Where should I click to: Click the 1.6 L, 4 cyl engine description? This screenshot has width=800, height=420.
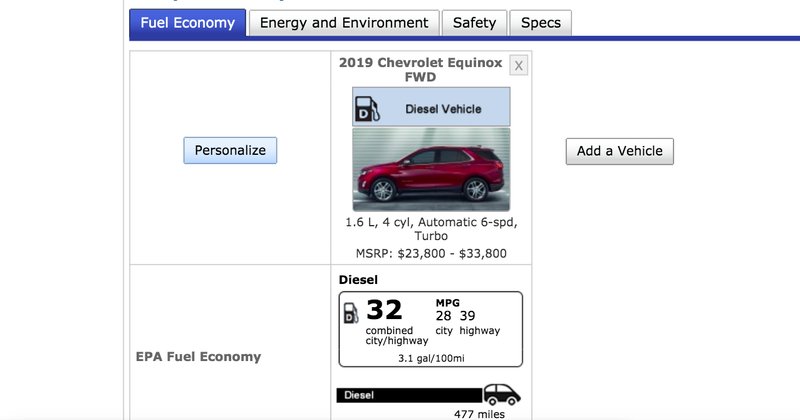(431, 229)
